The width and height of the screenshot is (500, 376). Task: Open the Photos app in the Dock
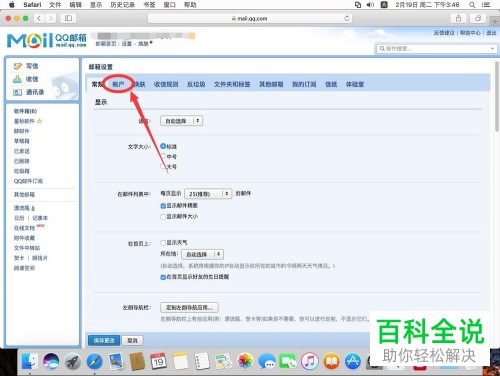pos(246,361)
